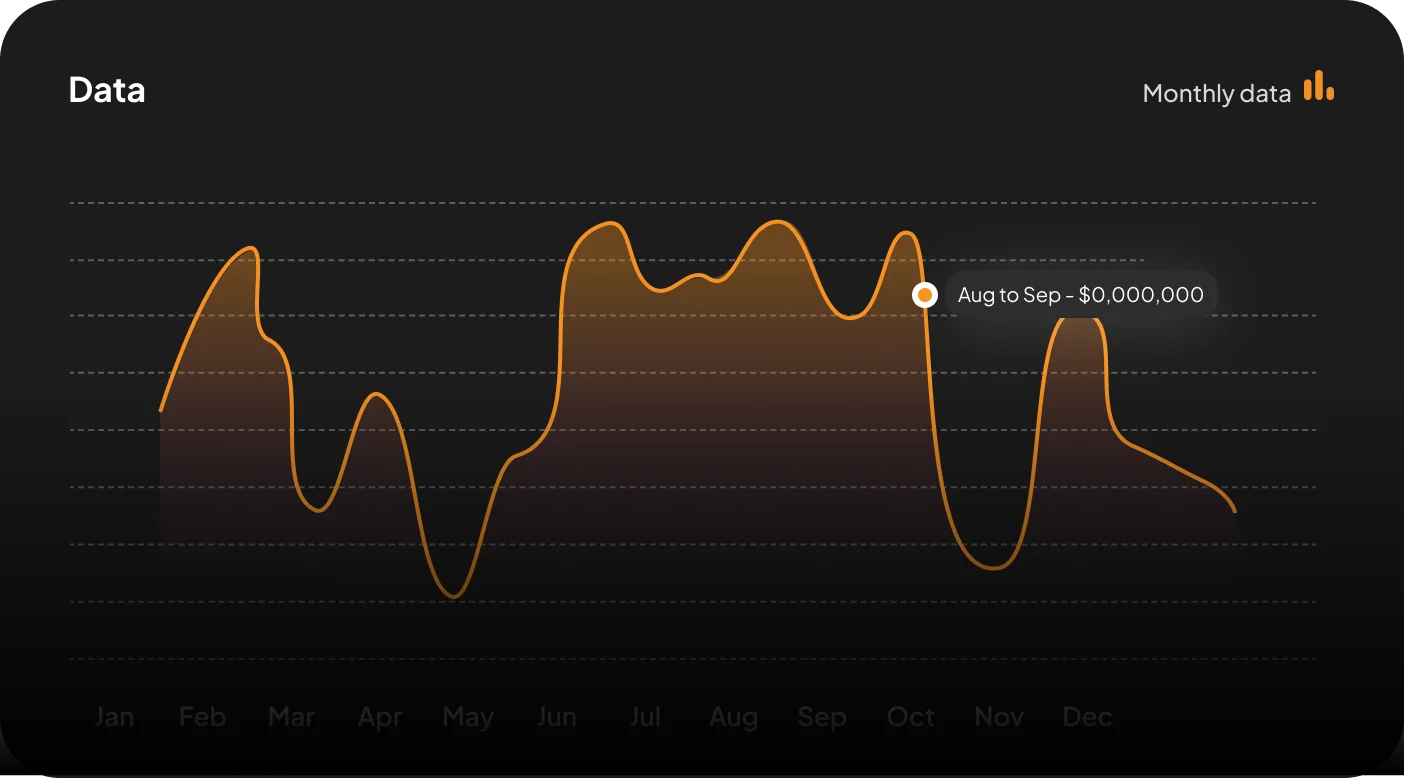1404x778 pixels.
Task: Select the Jan axis label
Action: [114, 717]
